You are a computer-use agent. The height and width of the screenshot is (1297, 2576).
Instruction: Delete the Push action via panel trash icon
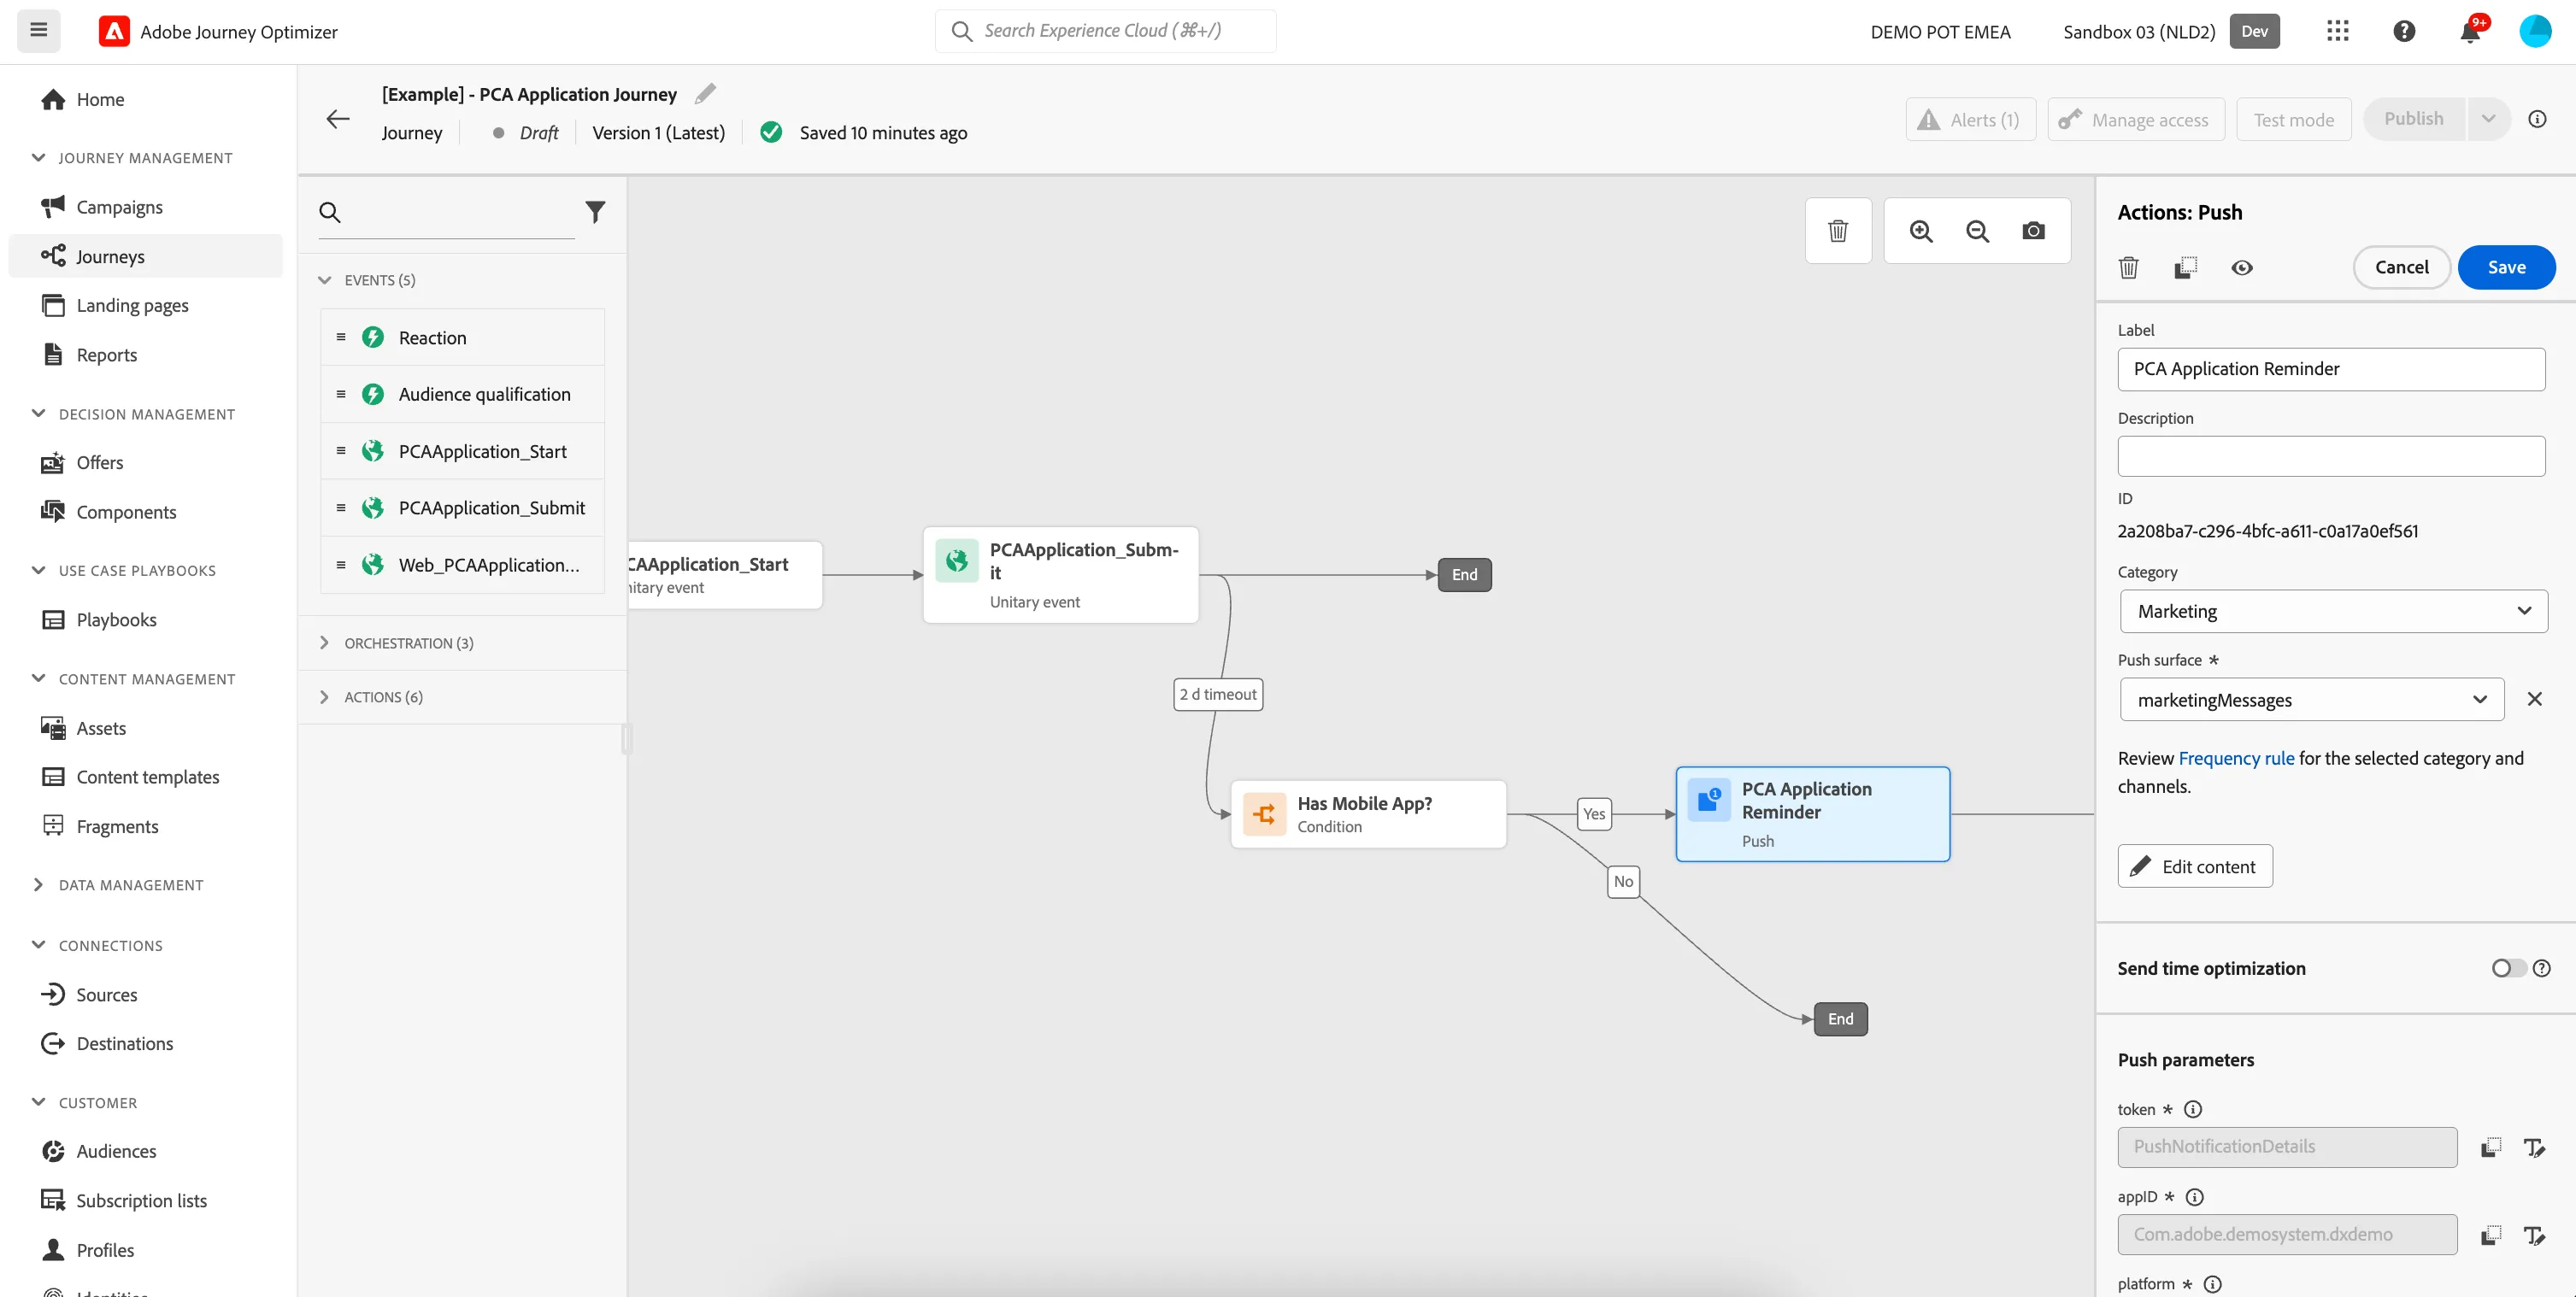(2129, 268)
